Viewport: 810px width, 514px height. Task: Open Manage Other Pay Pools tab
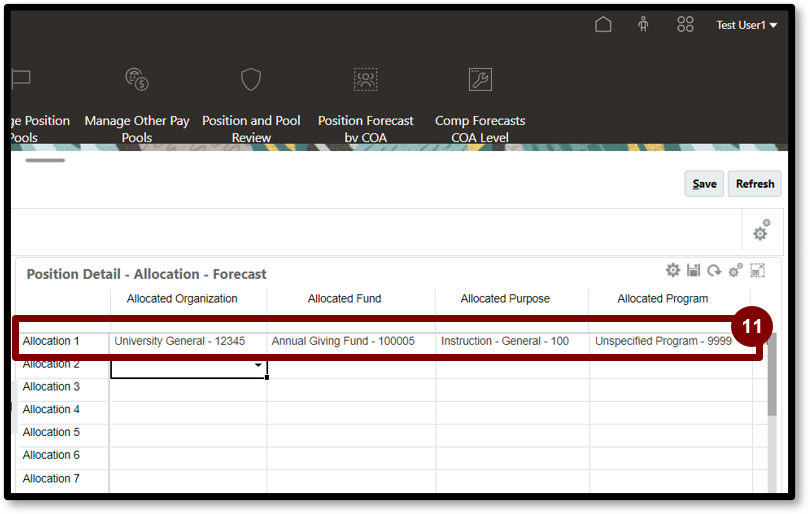[137, 129]
